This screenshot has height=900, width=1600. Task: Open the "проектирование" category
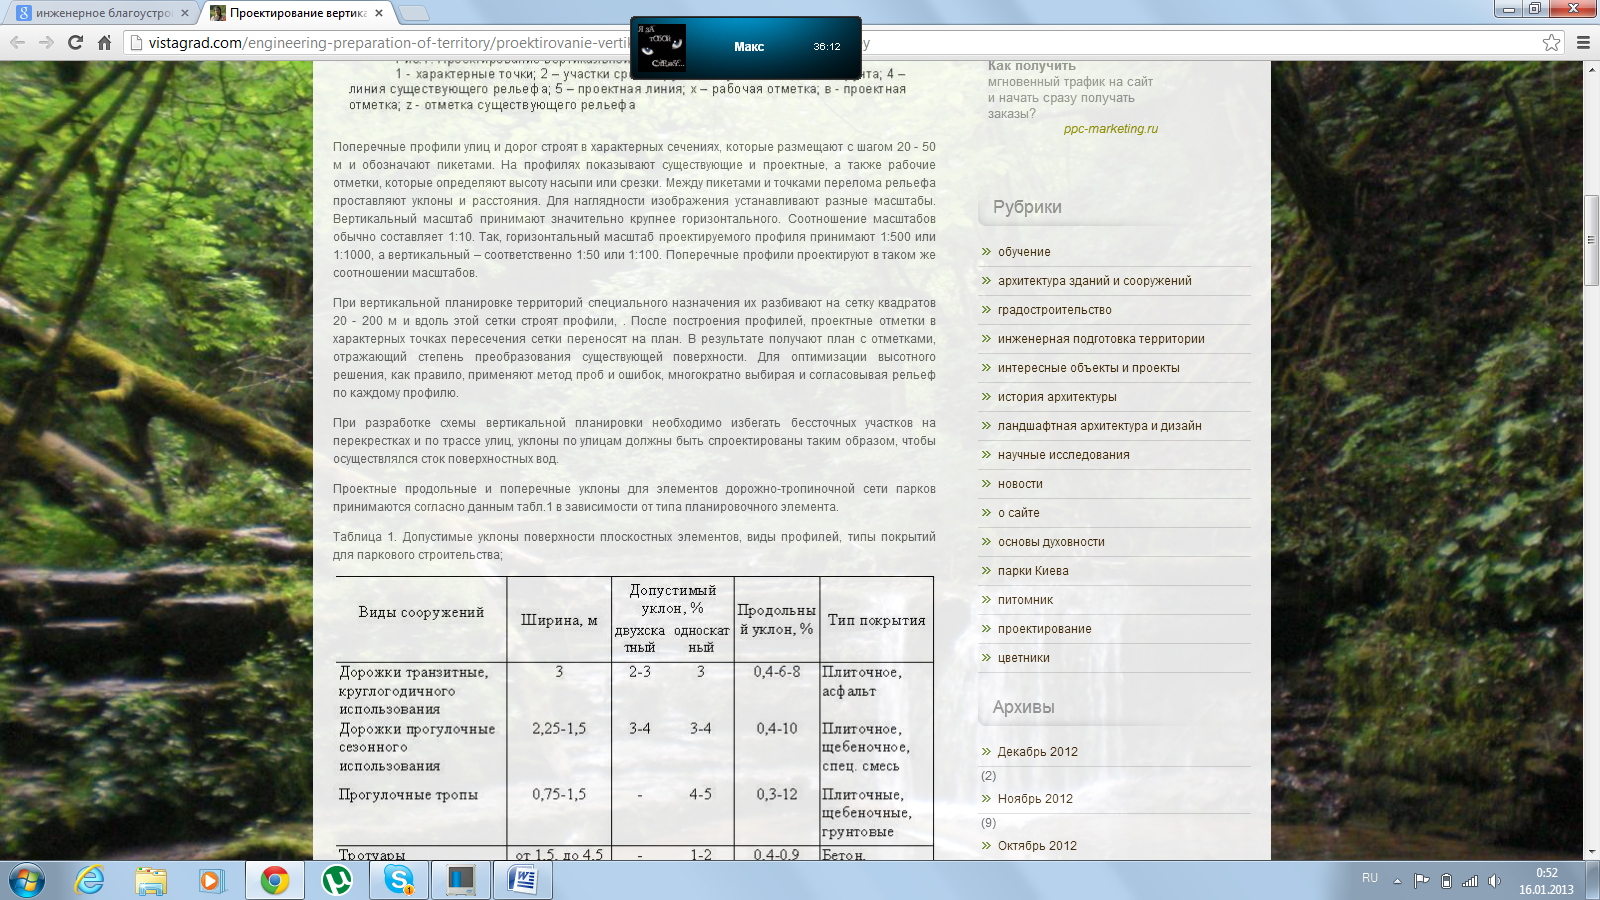[x=1044, y=629]
